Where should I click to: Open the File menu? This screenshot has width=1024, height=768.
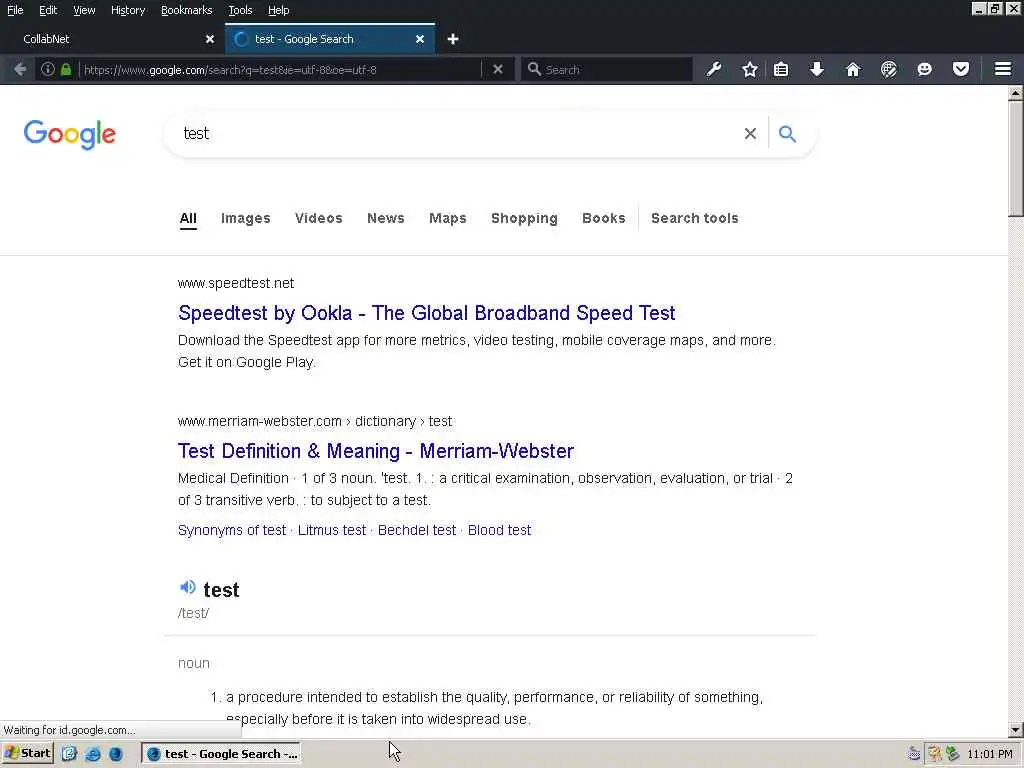(15, 10)
